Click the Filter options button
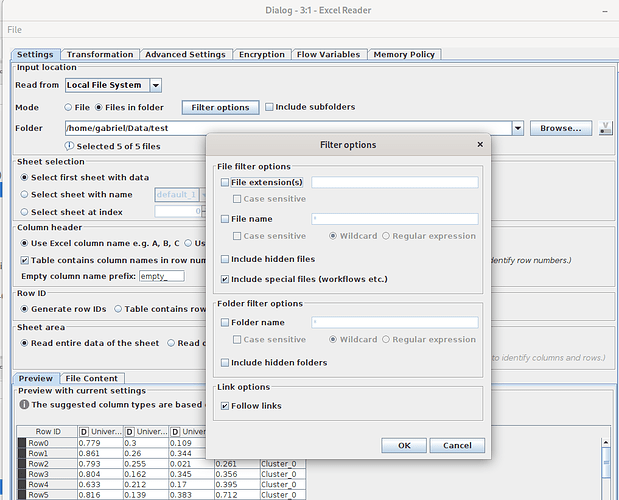The image size is (619, 500). (x=220, y=107)
